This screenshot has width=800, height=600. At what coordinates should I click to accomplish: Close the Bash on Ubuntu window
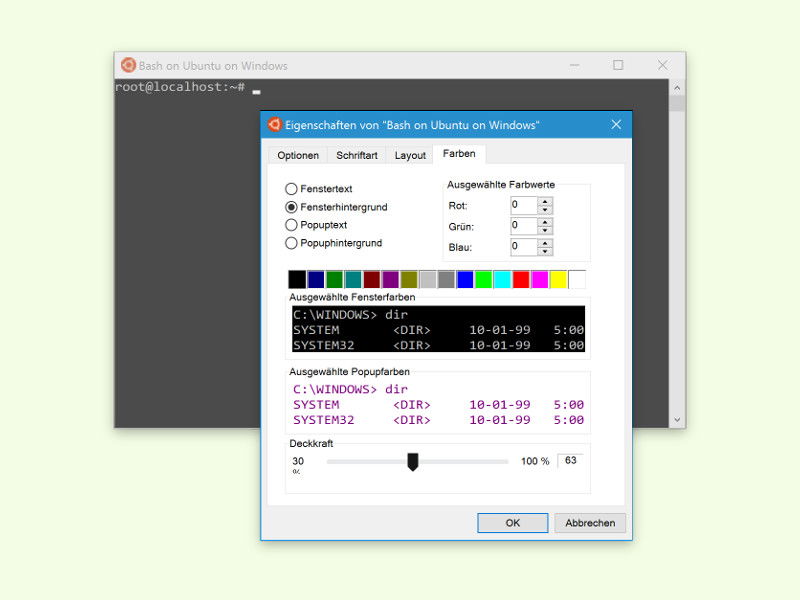662,65
